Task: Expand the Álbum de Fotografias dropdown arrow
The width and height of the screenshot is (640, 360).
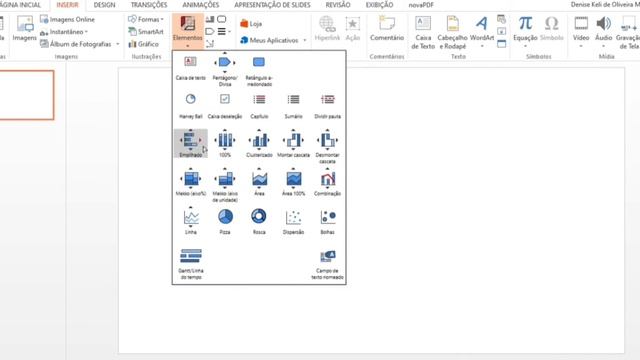Action: pos(118,44)
